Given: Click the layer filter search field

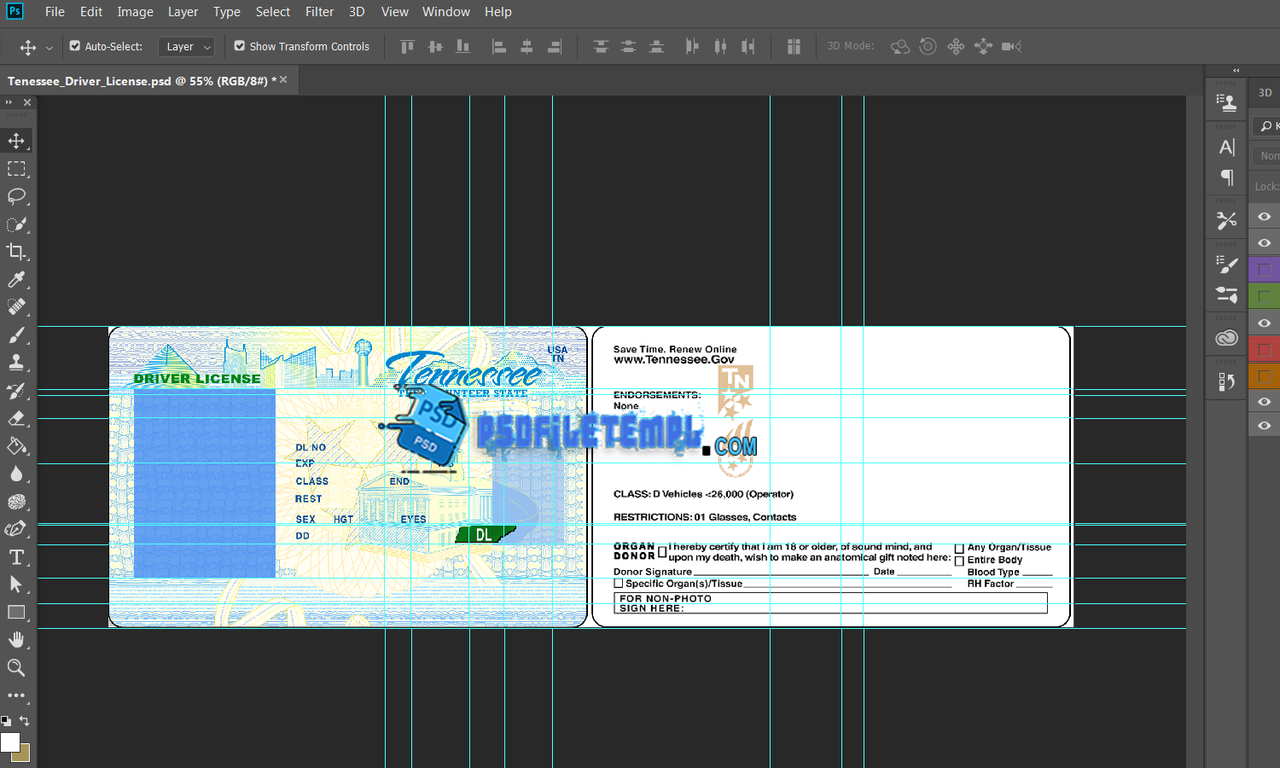Looking at the screenshot, I should [1267, 126].
